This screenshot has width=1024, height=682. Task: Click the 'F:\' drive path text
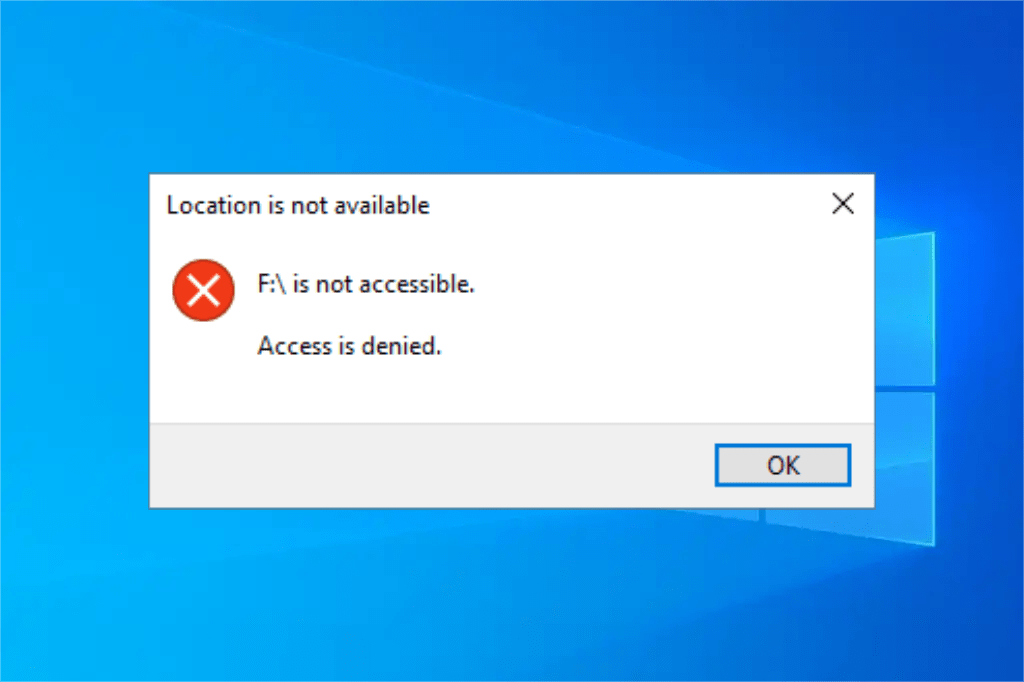(271, 284)
